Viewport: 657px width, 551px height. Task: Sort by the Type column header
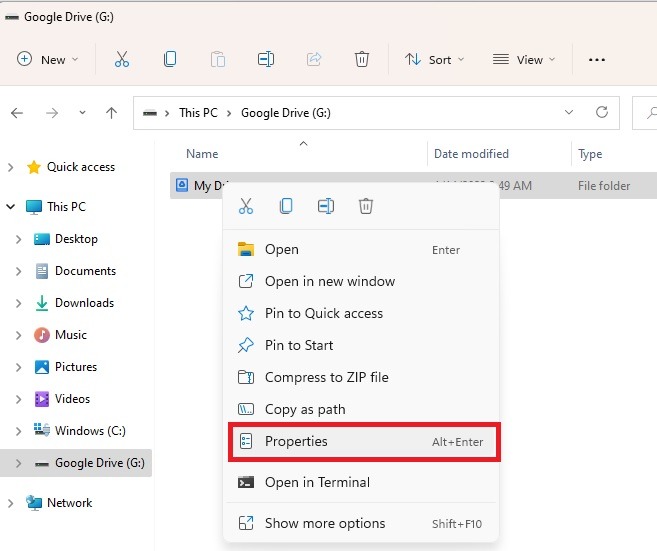[590, 154]
